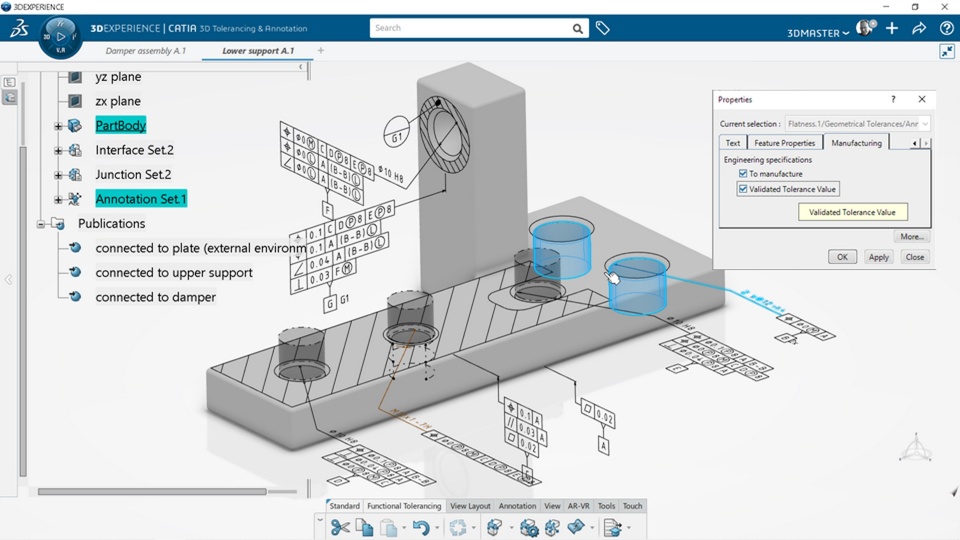Click the product box icon after Update
This screenshot has width=960, height=540.
495,527
